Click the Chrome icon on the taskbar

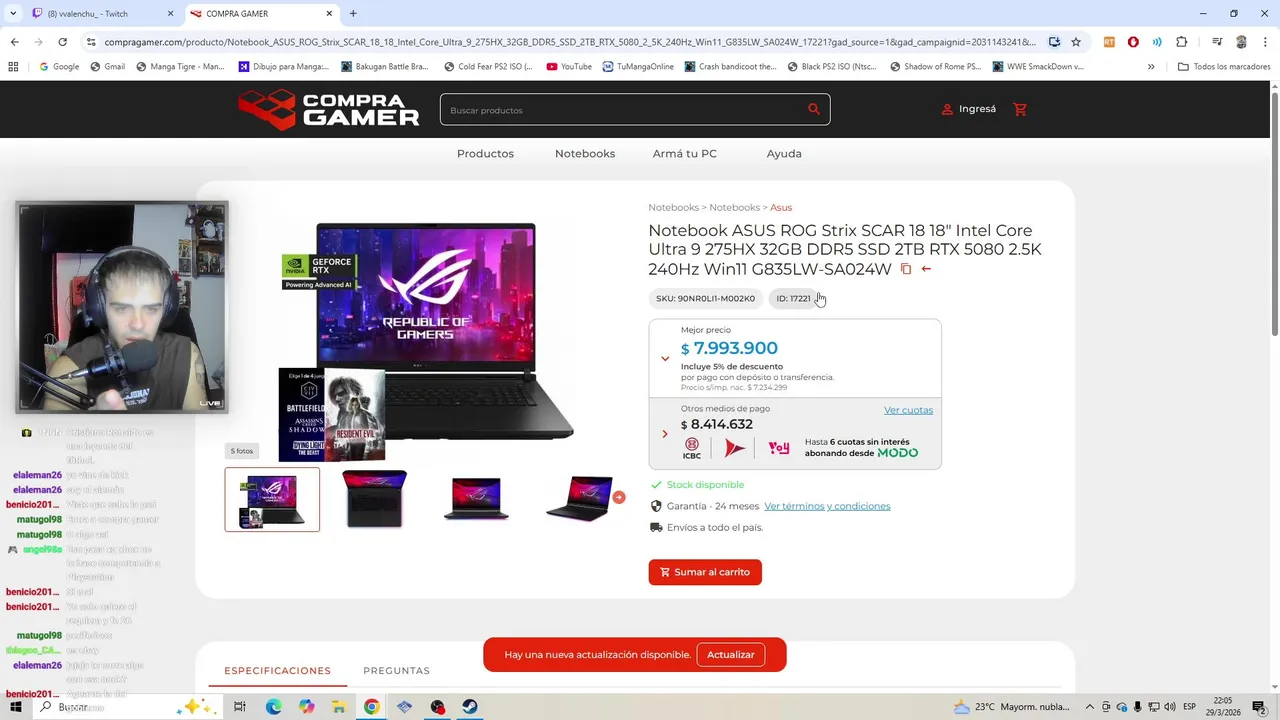[371, 707]
